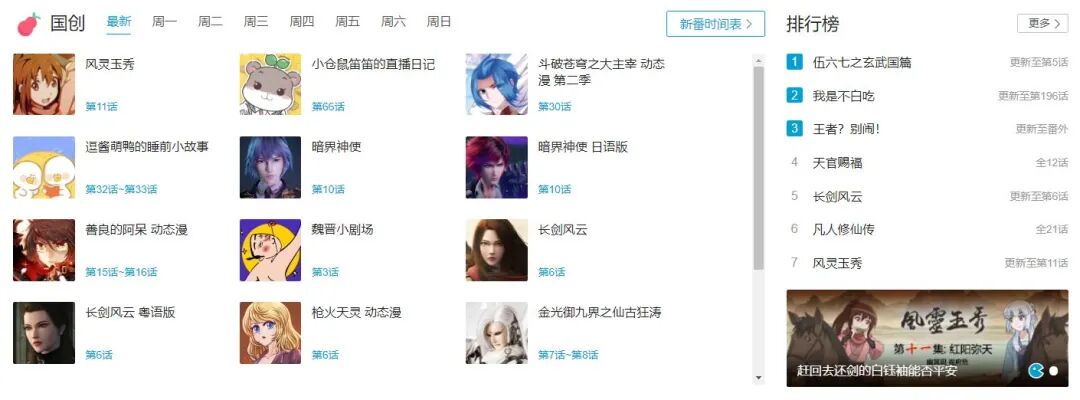Open the 风灵玉秀 cover thumbnail
Viewport: 1080px width, 400px height.
pyautogui.click(x=44, y=84)
